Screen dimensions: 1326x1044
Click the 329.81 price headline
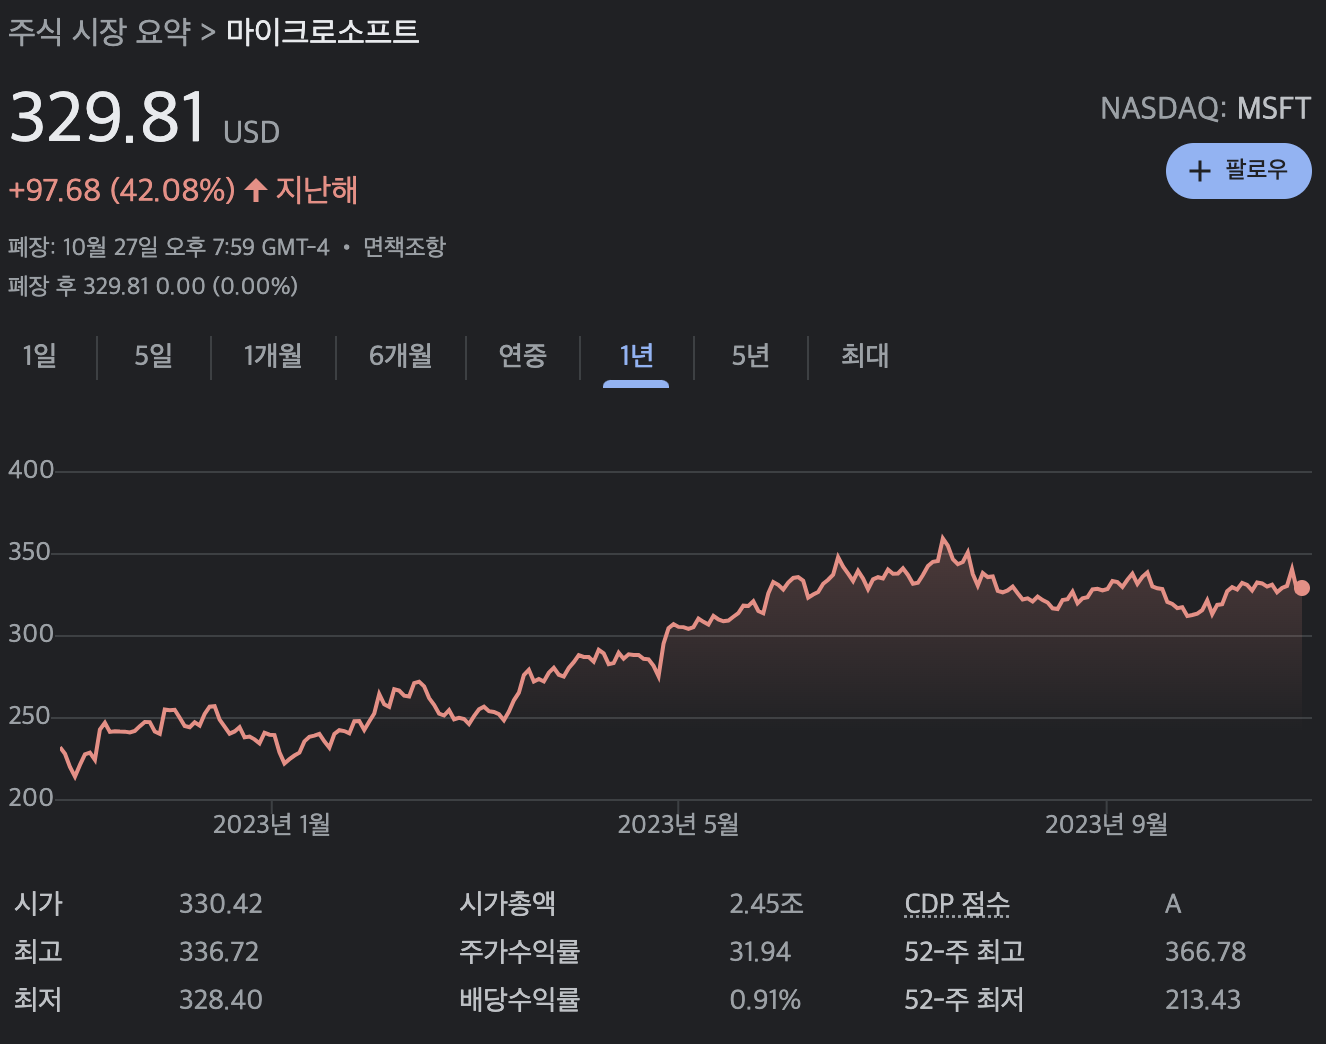pos(108,117)
